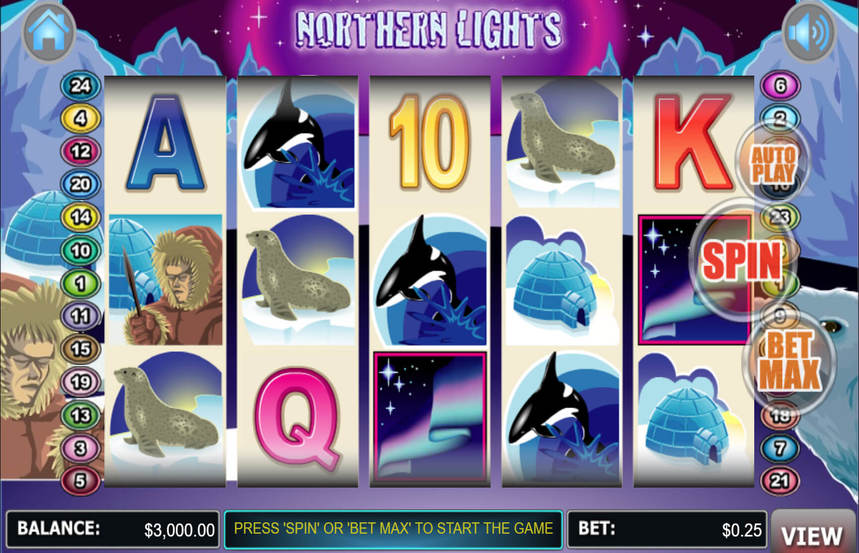The height and width of the screenshot is (553, 859).
Task: Select the blue payline 20 marker
Action: pos(81,184)
